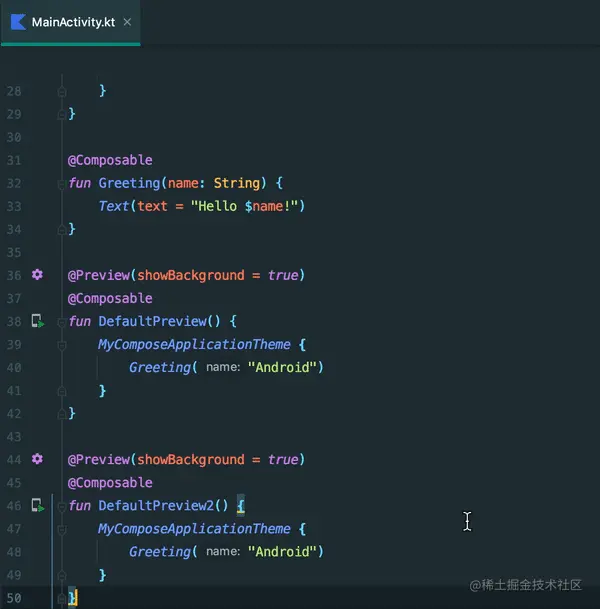Click Greeting function name on line 32
Screen dimensions: 600x609
pos(129,183)
